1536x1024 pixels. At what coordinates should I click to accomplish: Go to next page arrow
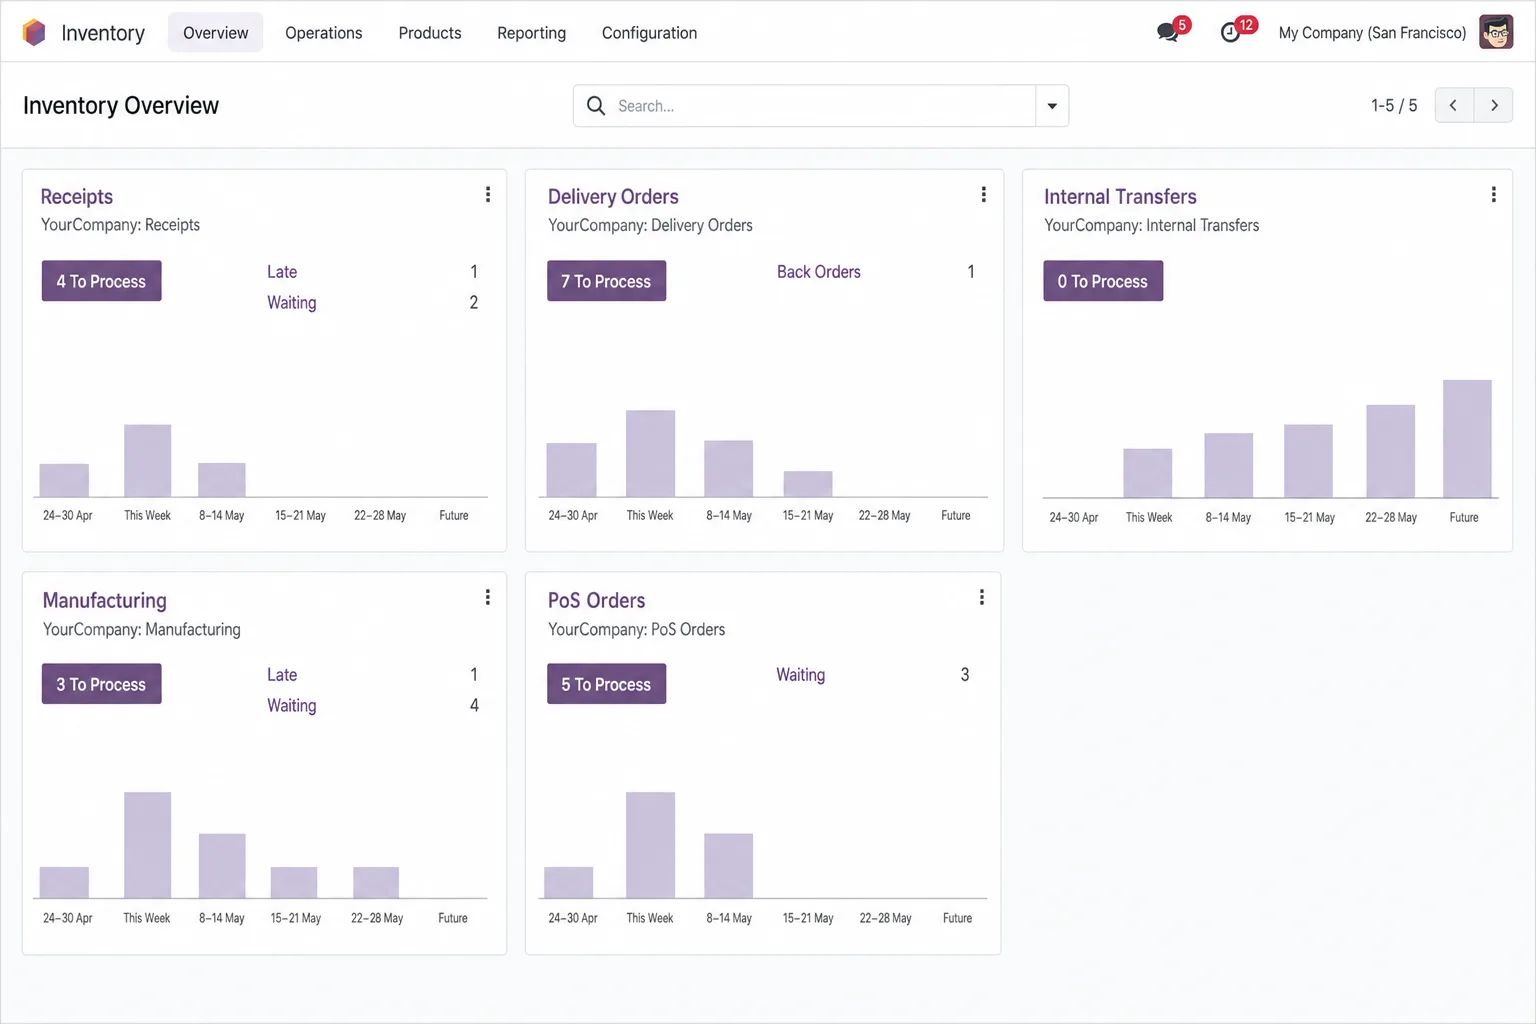[1494, 105]
